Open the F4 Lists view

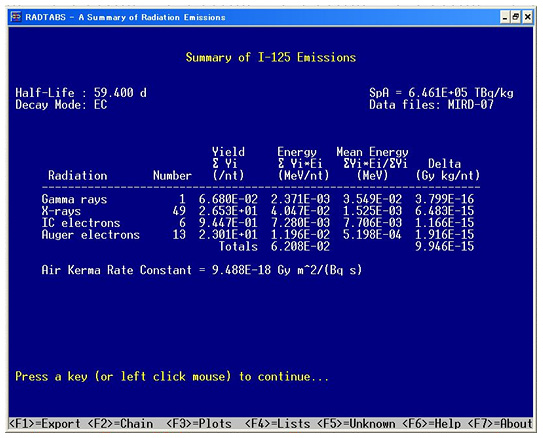click(277, 424)
